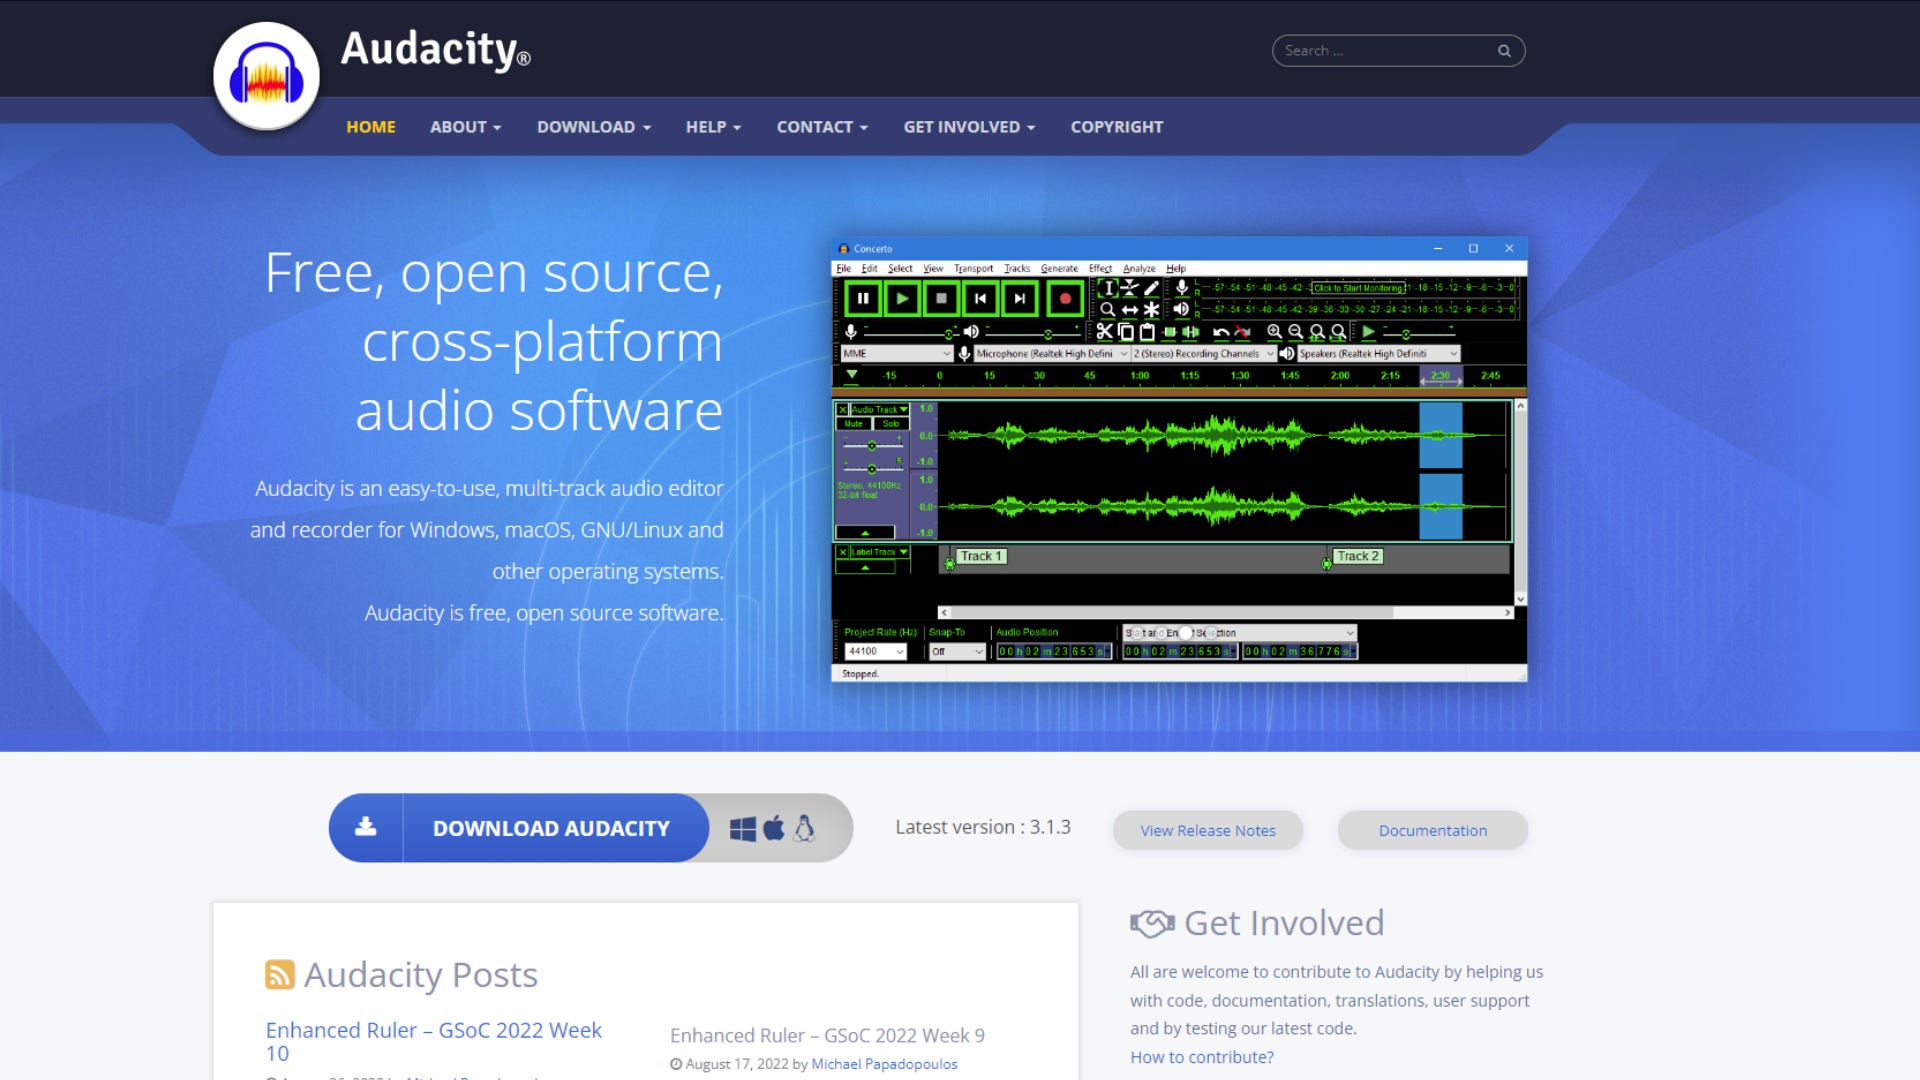Open the Label Track name dropdown
Image resolution: width=1920 pixels, height=1080 pixels.
(x=880, y=552)
